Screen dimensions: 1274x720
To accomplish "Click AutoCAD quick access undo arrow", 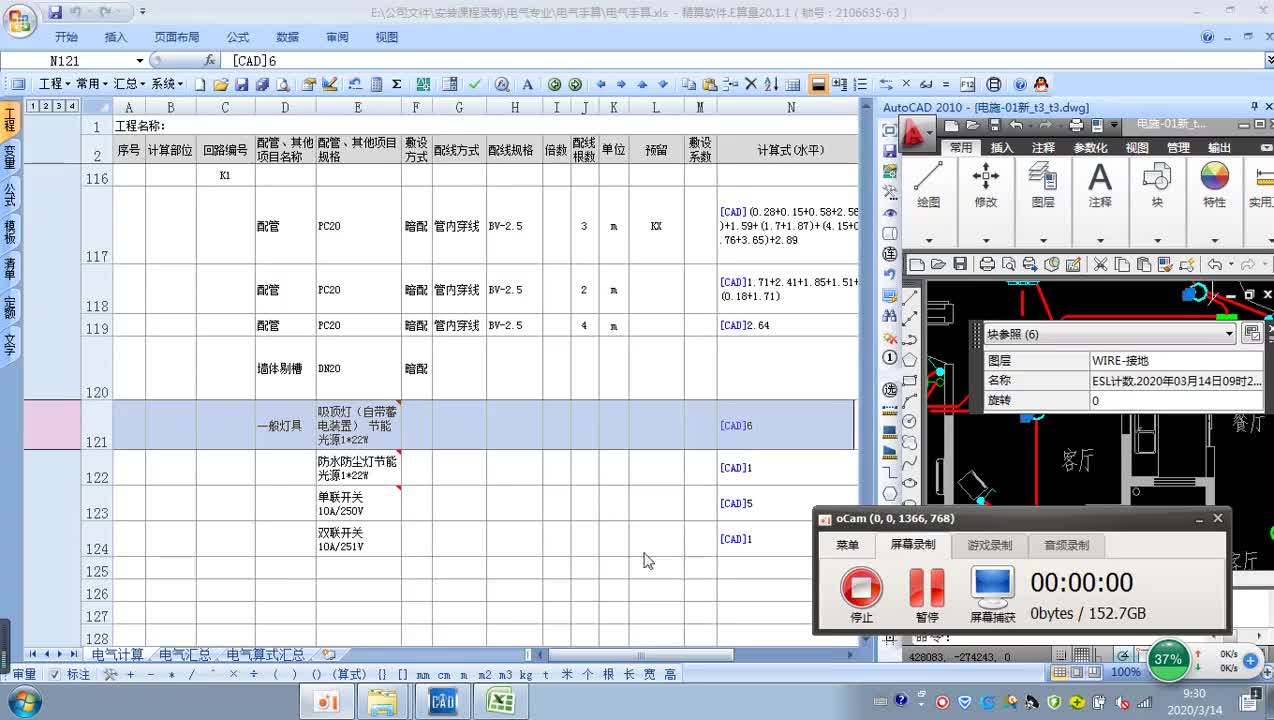I will pyautogui.click(x=1016, y=125).
